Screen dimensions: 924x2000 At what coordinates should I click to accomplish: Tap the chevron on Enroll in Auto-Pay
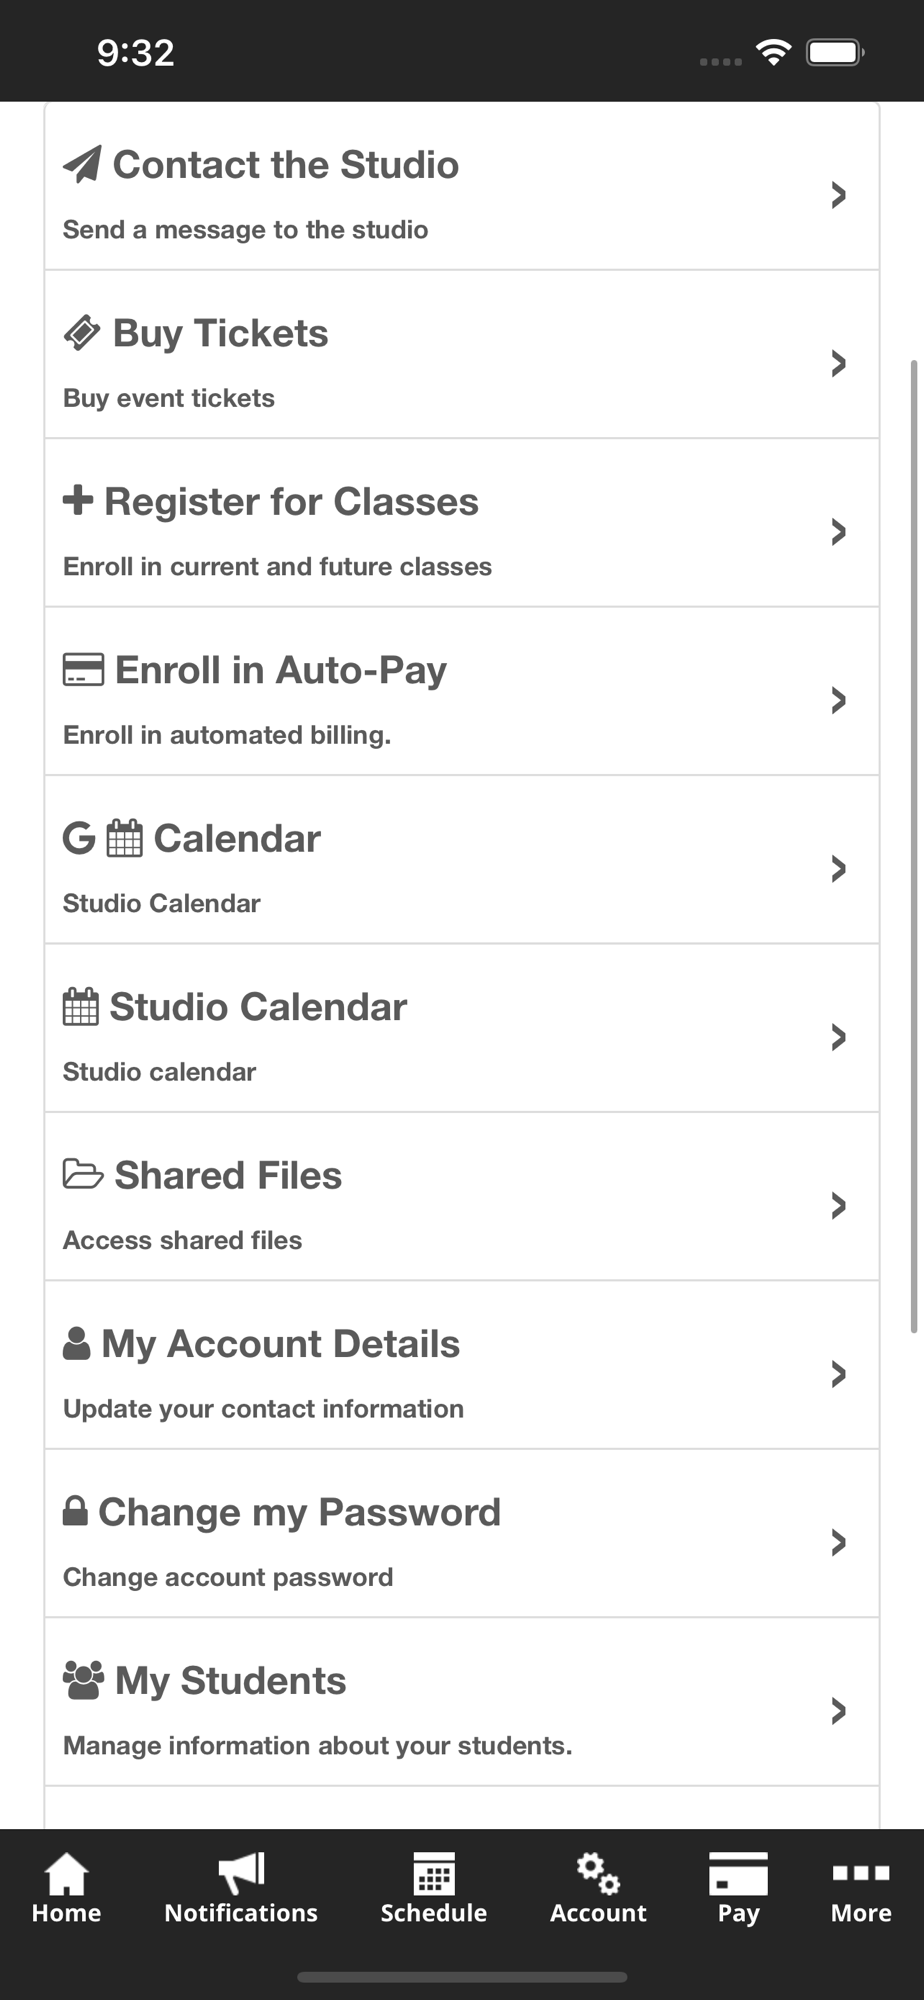[839, 700]
